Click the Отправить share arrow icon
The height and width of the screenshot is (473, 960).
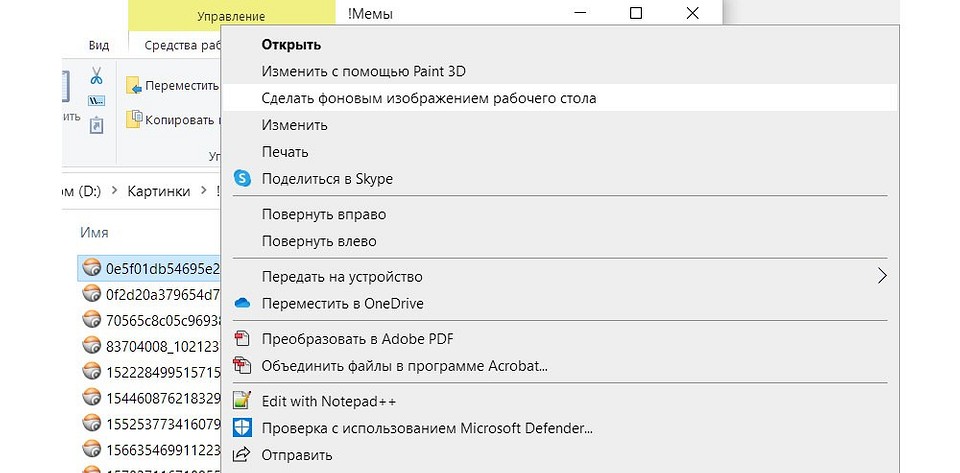243,455
